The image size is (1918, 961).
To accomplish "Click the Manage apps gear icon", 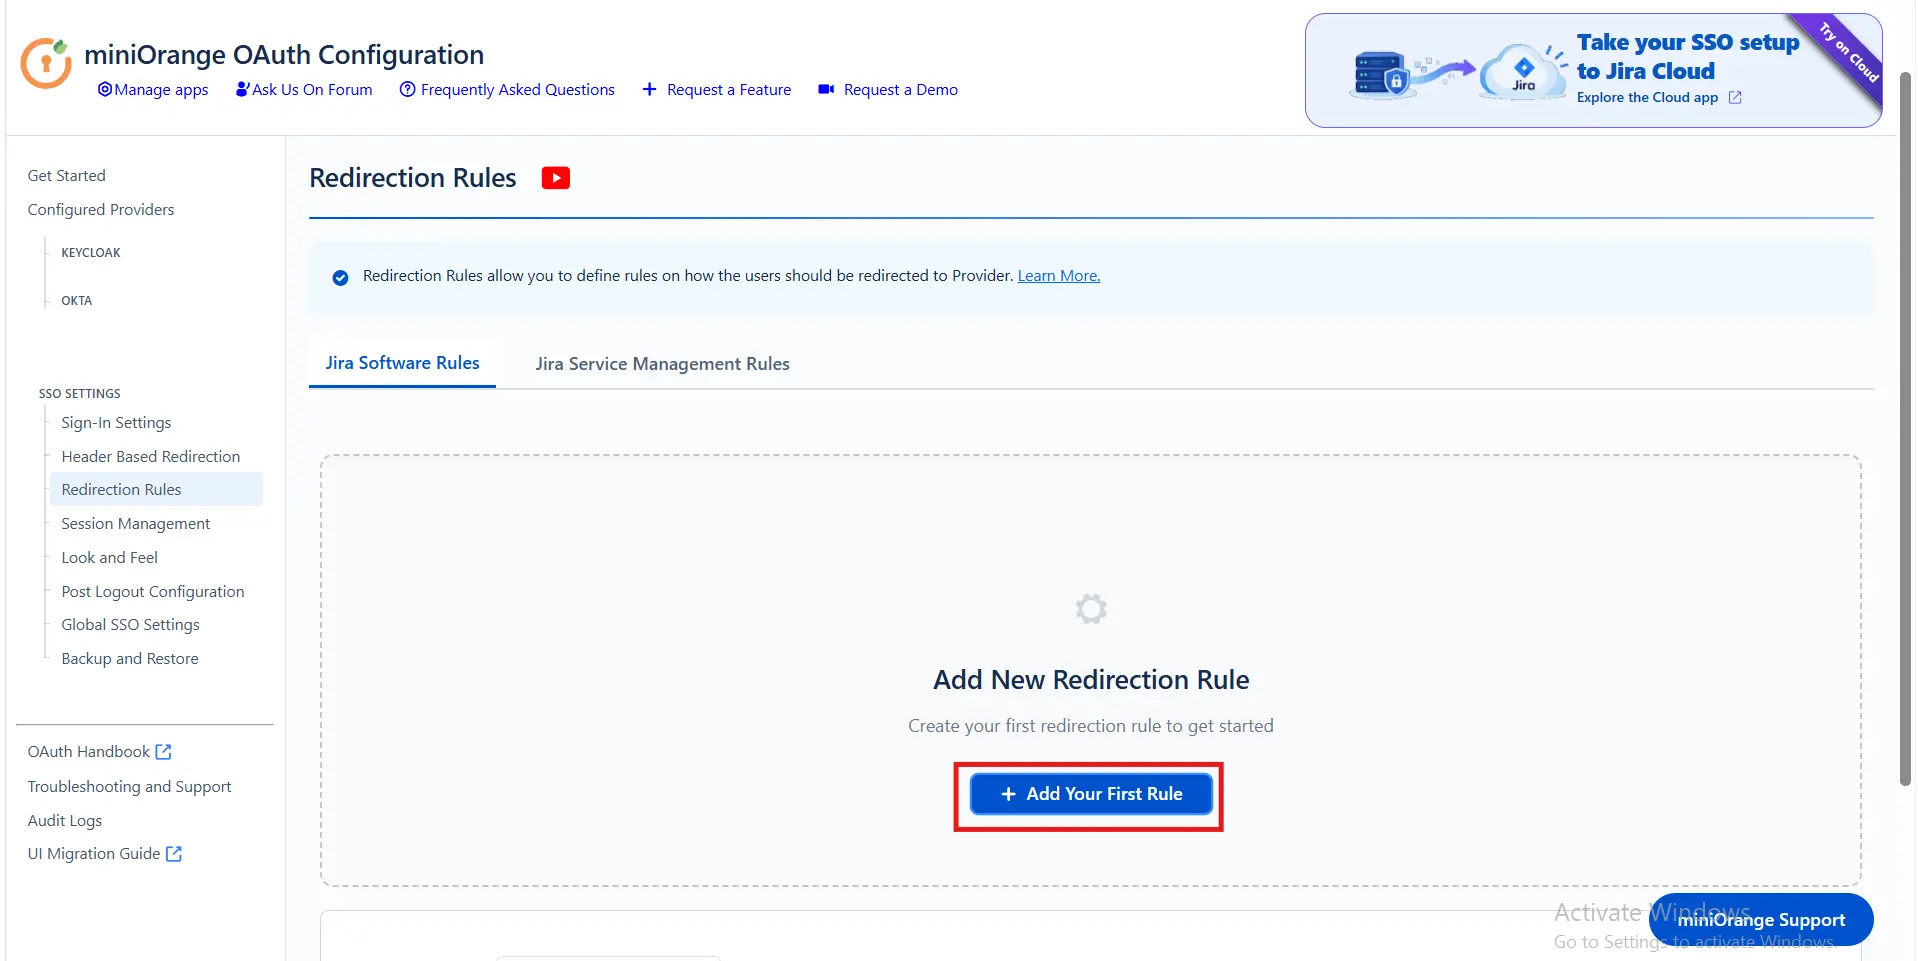I will (105, 90).
